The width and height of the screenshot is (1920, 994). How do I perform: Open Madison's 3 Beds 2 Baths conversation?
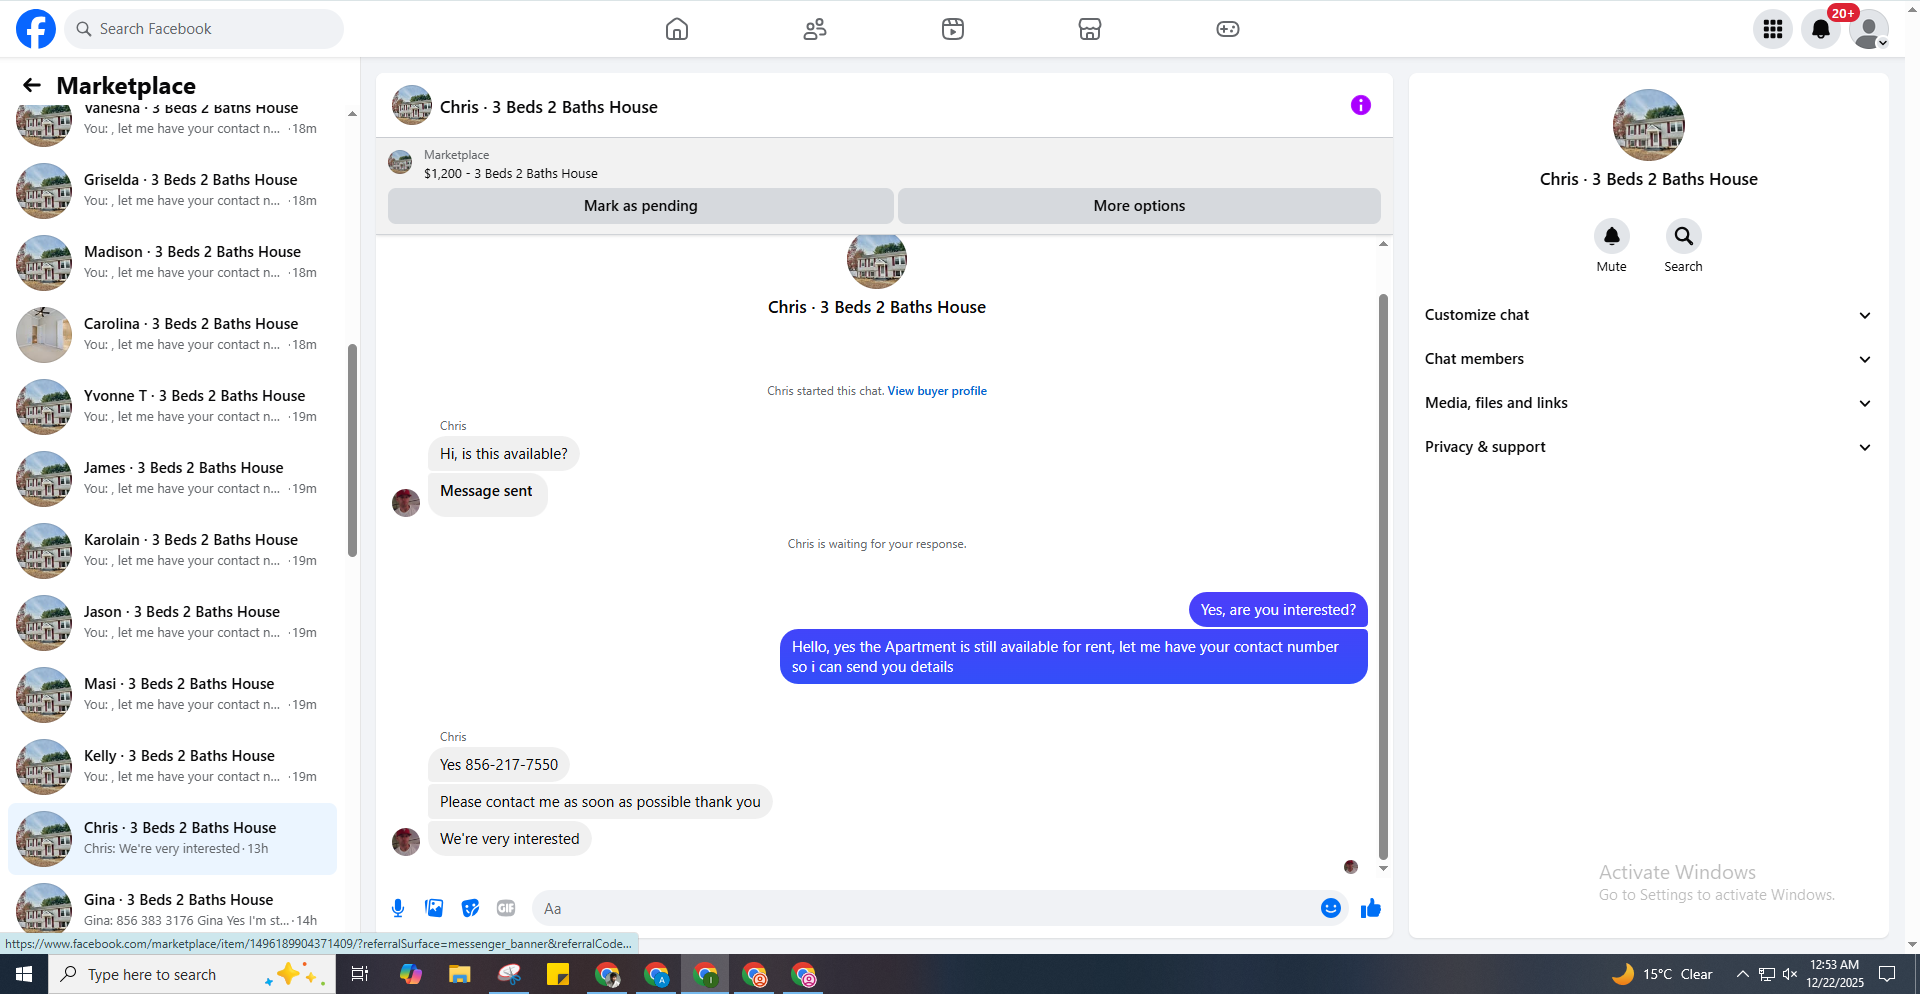point(172,262)
